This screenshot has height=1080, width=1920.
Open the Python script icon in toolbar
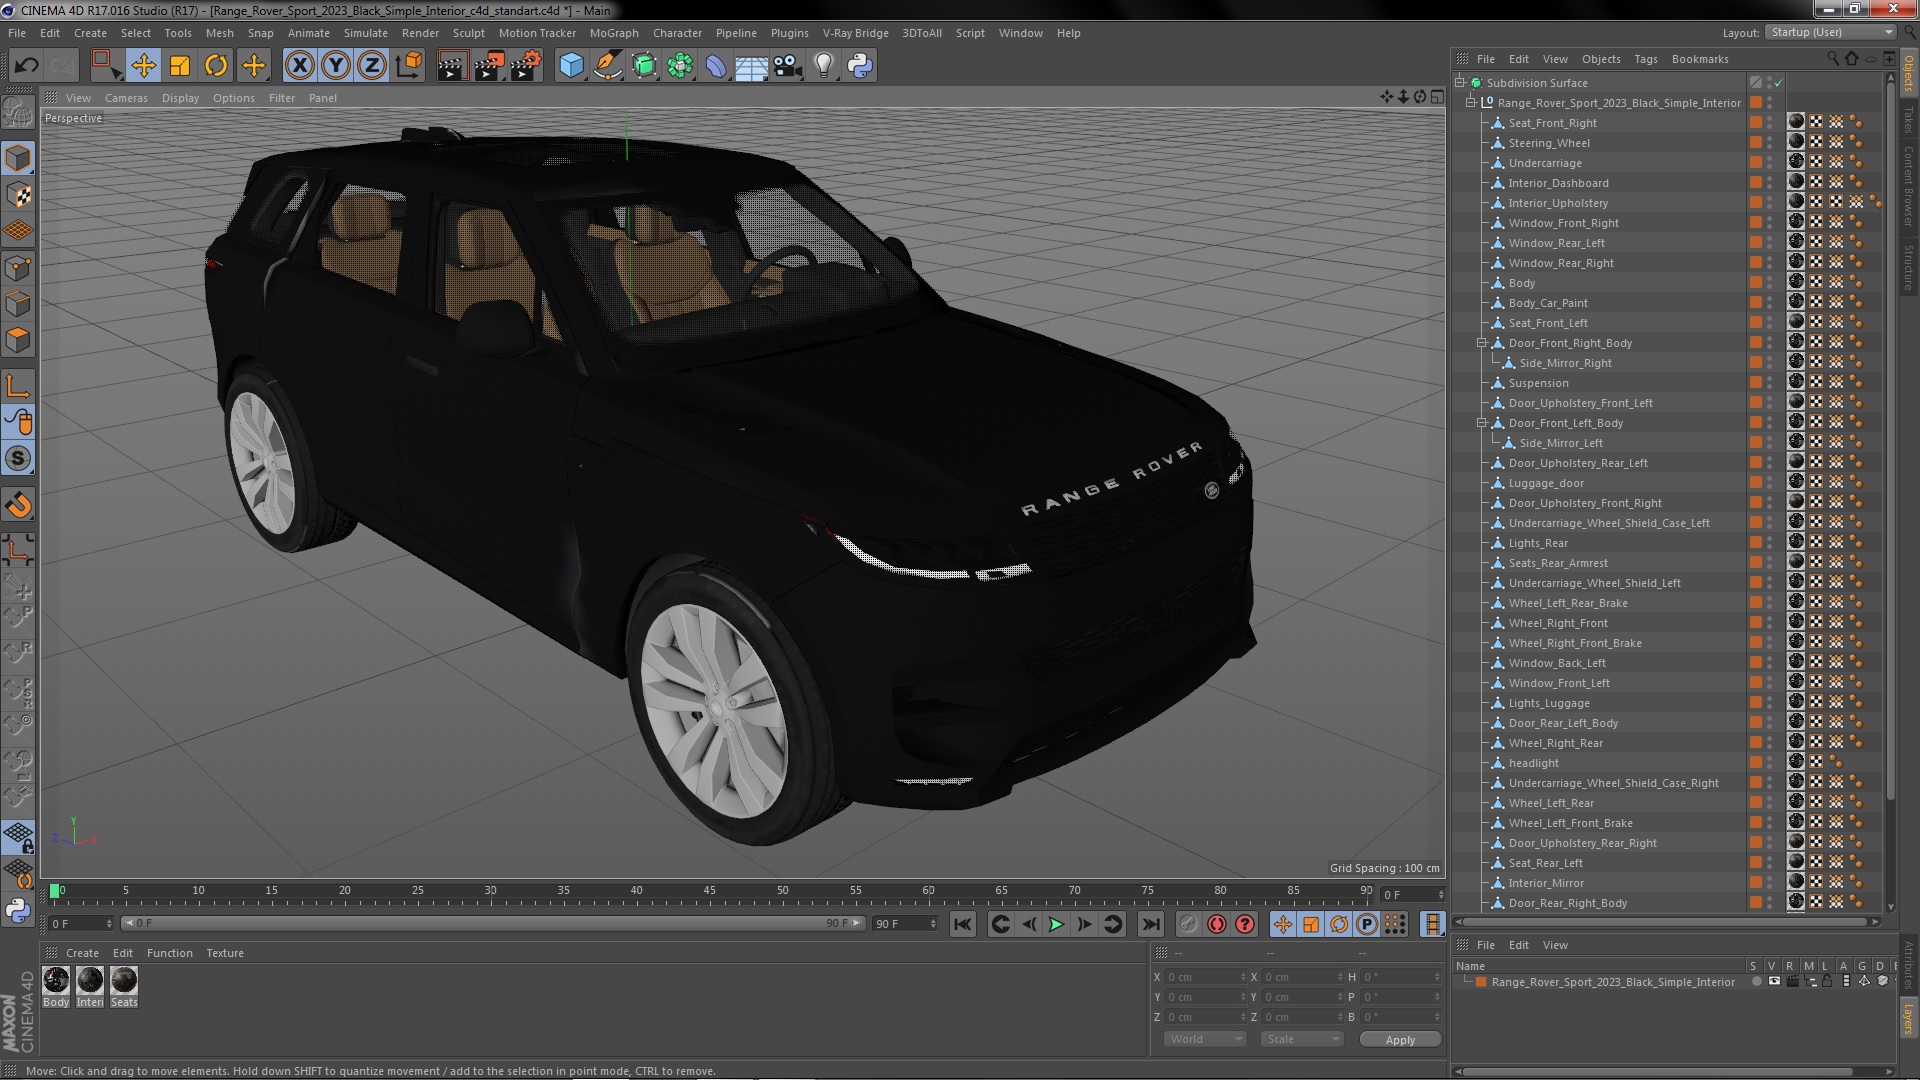coord(860,66)
